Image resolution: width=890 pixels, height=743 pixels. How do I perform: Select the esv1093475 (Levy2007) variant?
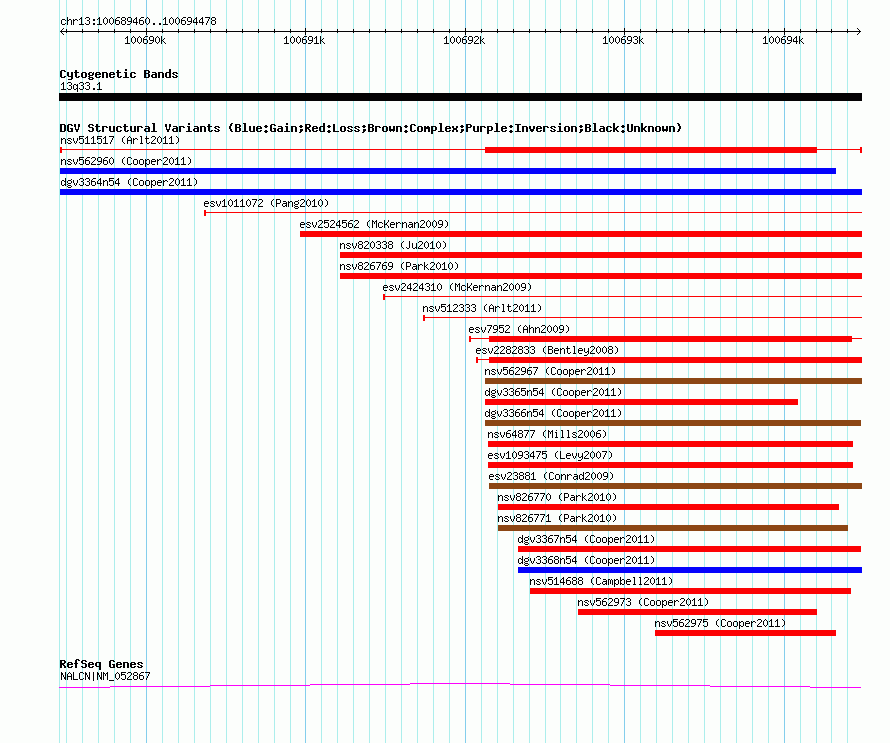pos(550,455)
